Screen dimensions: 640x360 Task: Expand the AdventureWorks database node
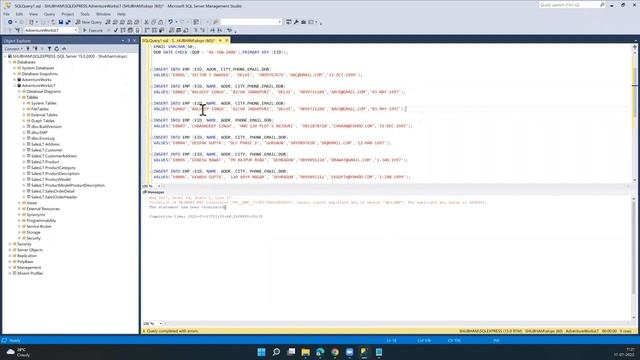15,80
